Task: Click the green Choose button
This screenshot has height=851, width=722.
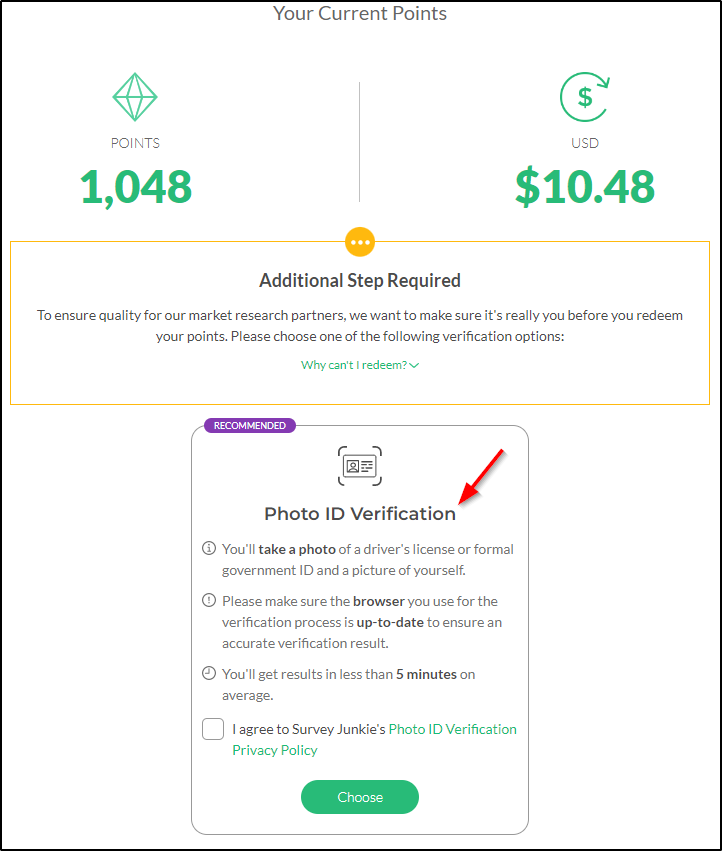Action: click(x=360, y=797)
